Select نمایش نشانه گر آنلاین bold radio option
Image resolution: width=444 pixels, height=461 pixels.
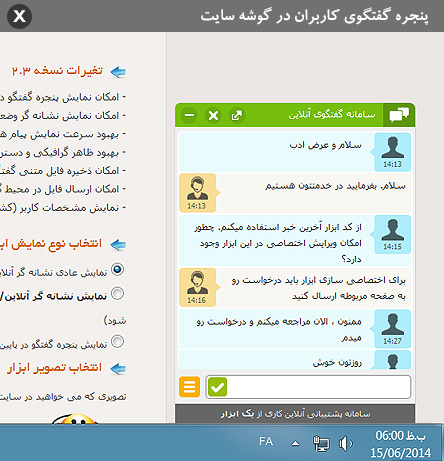(x=117, y=293)
